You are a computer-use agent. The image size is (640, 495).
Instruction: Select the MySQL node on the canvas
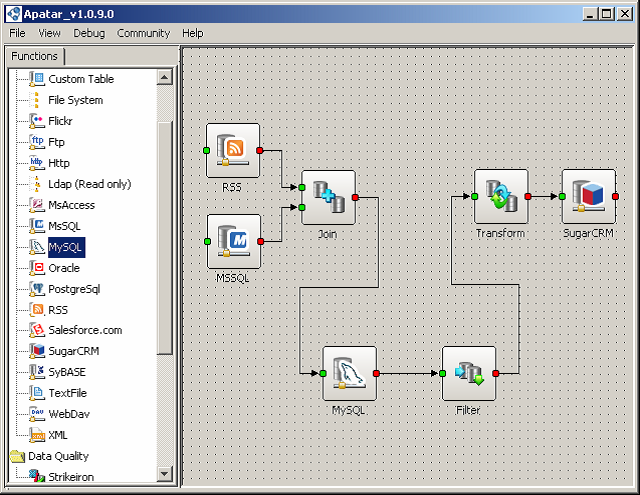(350, 373)
